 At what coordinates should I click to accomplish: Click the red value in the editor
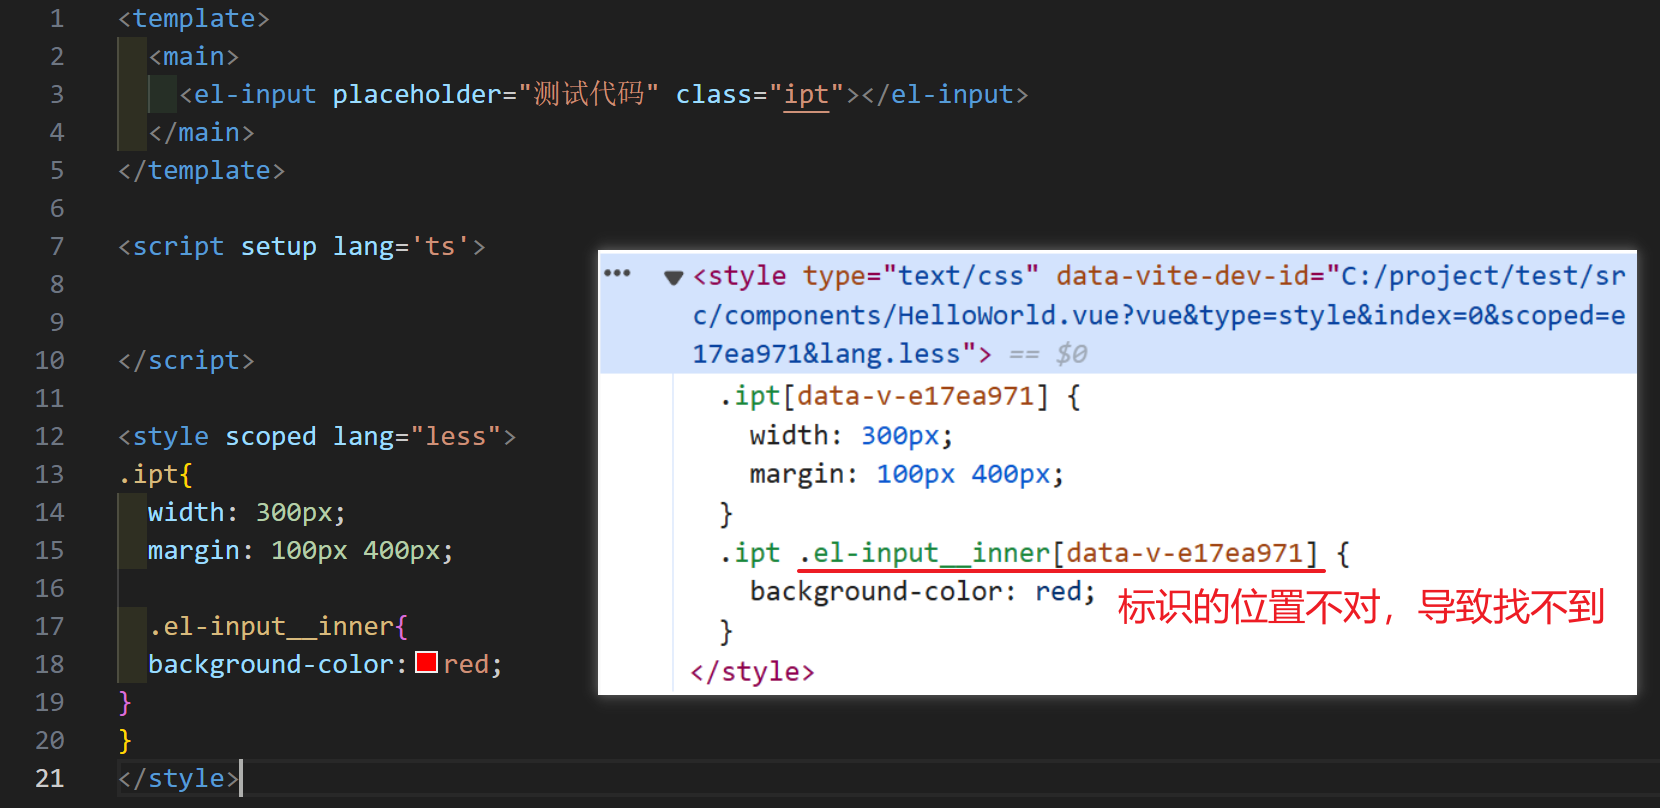pyautogui.click(x=466, y=665)
